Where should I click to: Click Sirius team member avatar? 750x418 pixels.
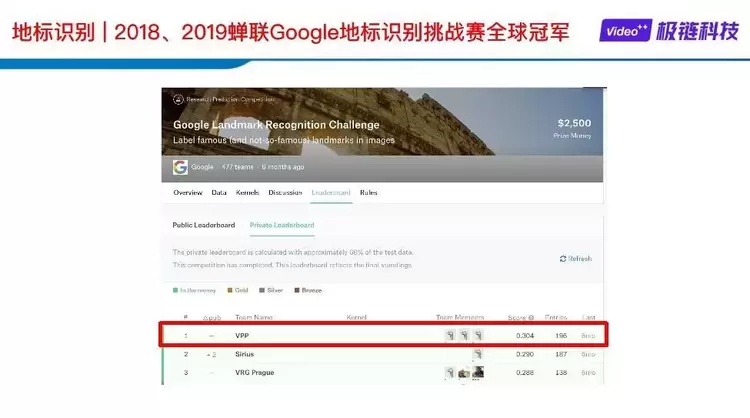tap(478, 354)
